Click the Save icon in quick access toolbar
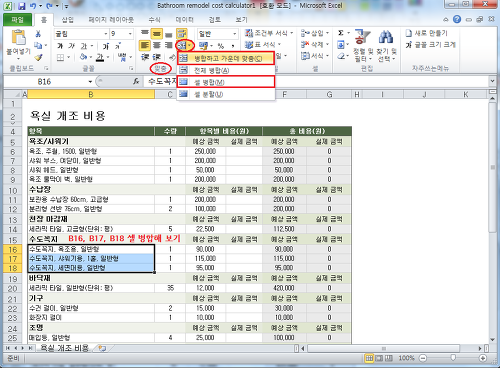Image resolution: width=500 pixels, height=368 pixels. tap(22, 6)
